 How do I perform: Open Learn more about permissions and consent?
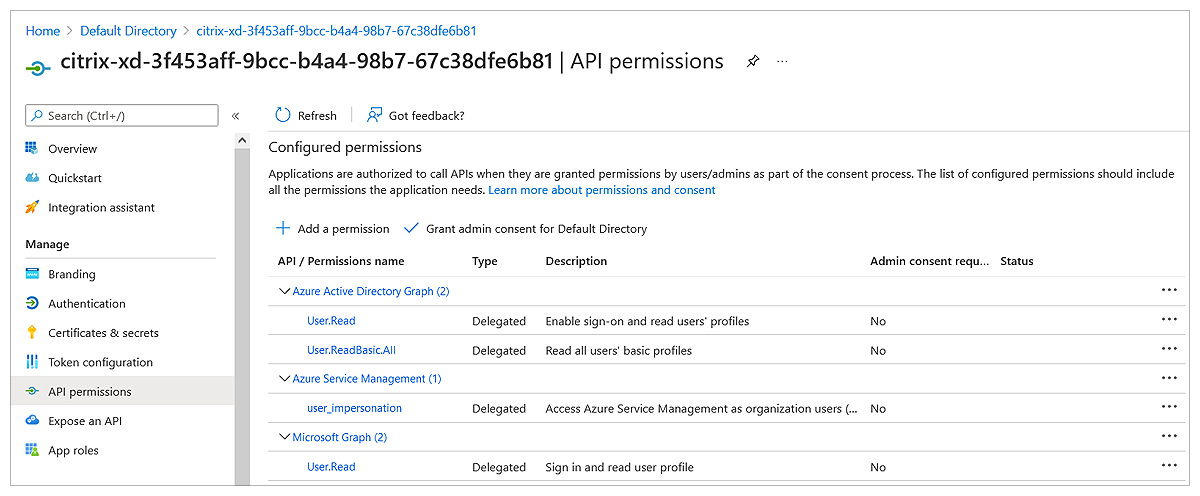[602, 190]
